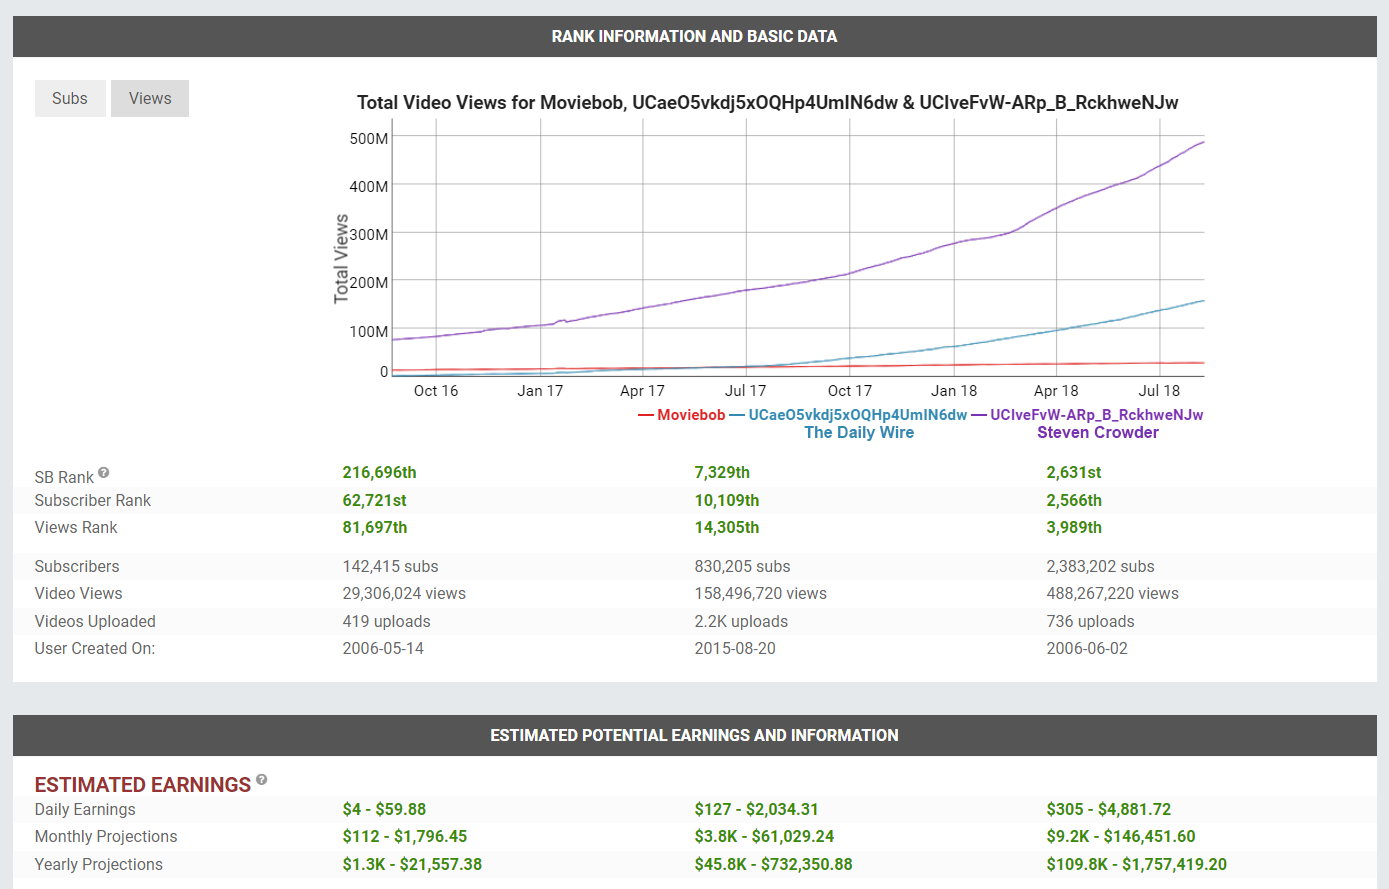Click the 100M y-axis label
Image resolution: width=1389 pixels, height=889 pixels.
[x=369, y=331]
